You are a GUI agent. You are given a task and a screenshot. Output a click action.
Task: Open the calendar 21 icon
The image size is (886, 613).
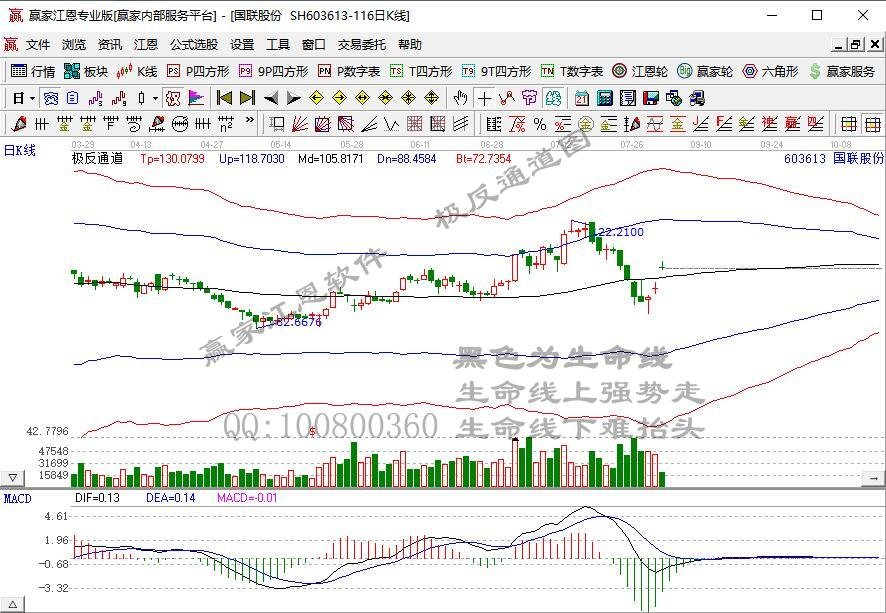pos(581,99)
